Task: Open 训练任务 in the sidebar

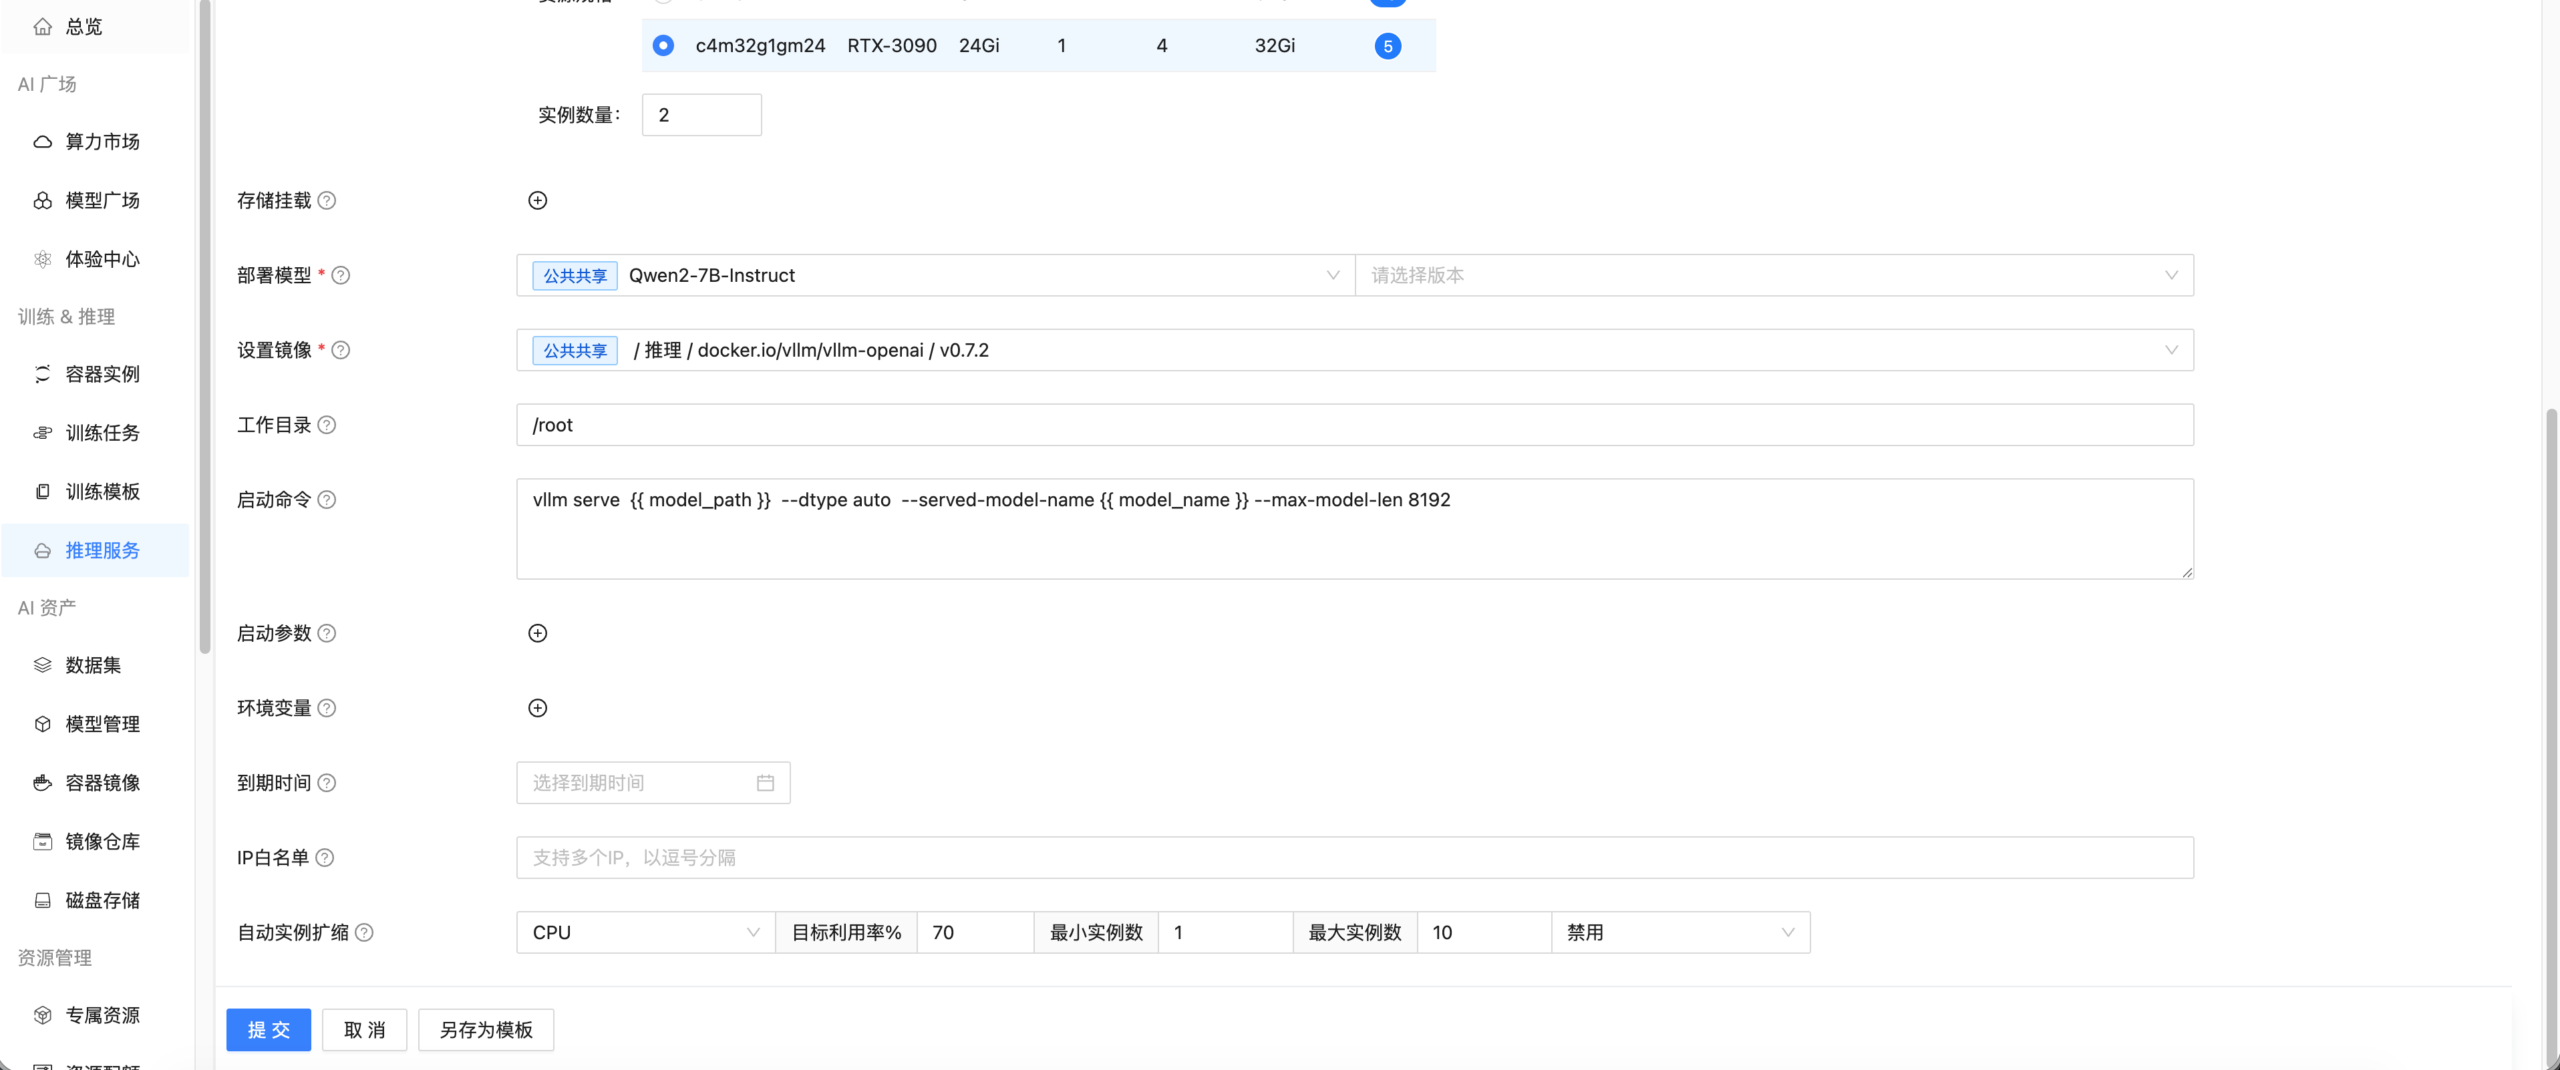Action: click(x=102, y=433)
